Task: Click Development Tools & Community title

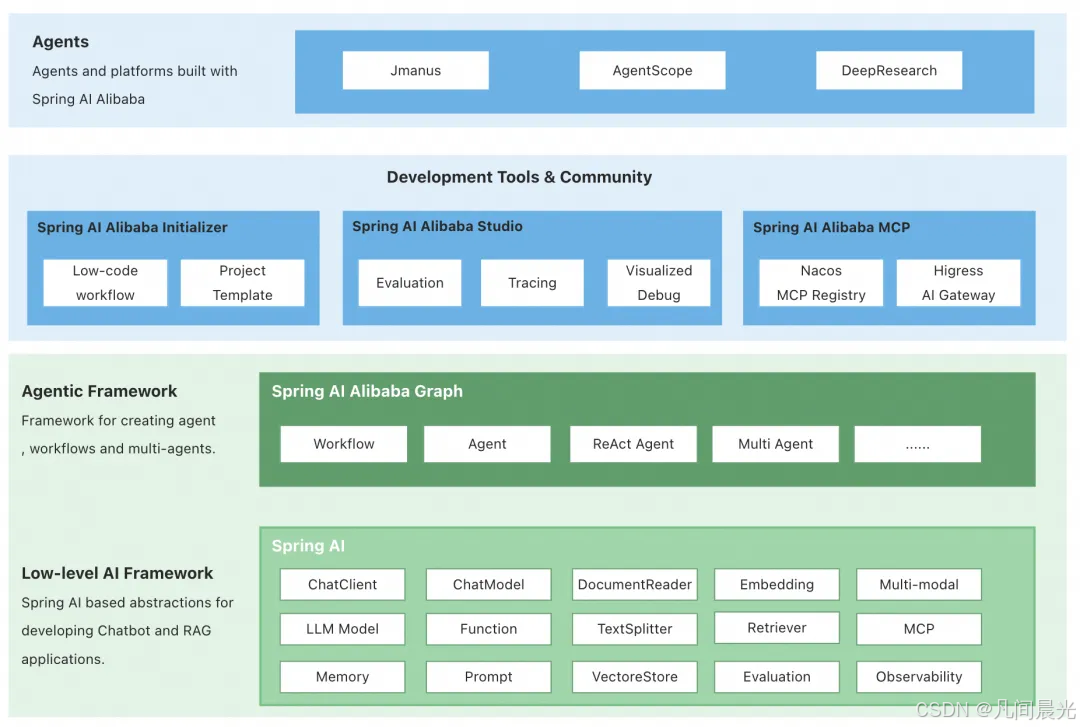Action: pos(519,177)
